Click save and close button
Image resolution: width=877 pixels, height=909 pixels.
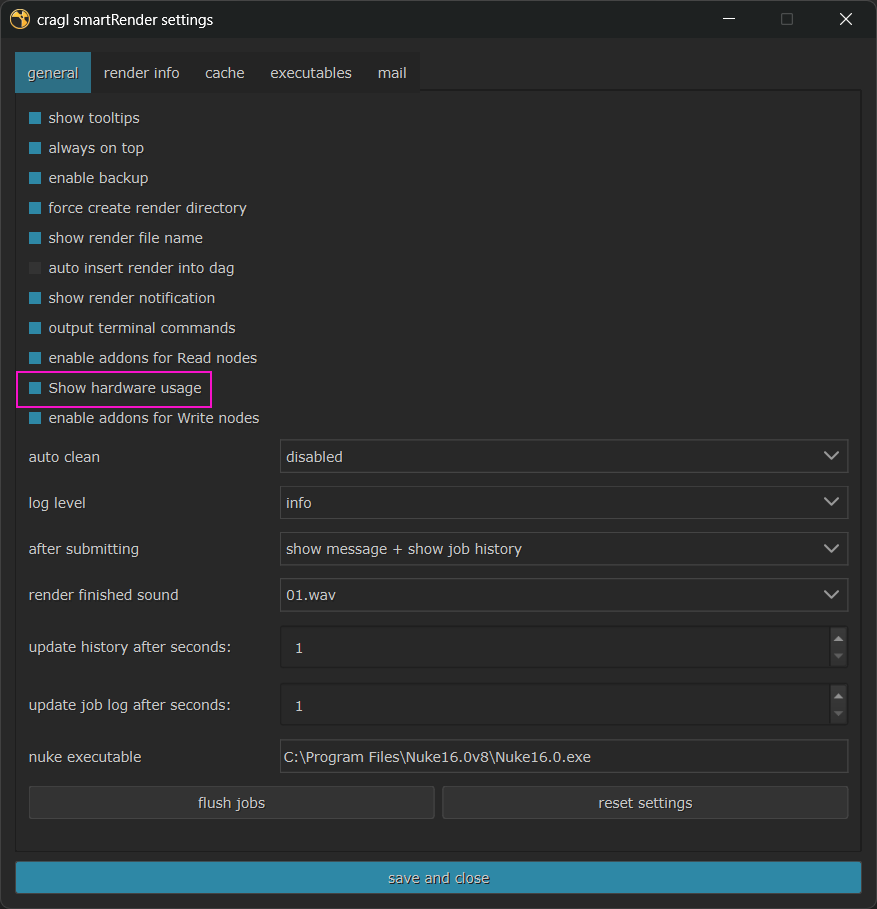[438, 878]
